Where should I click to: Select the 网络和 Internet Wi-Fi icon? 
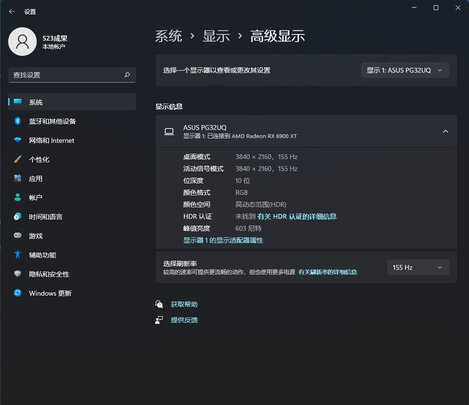click(x=18, y=140)
